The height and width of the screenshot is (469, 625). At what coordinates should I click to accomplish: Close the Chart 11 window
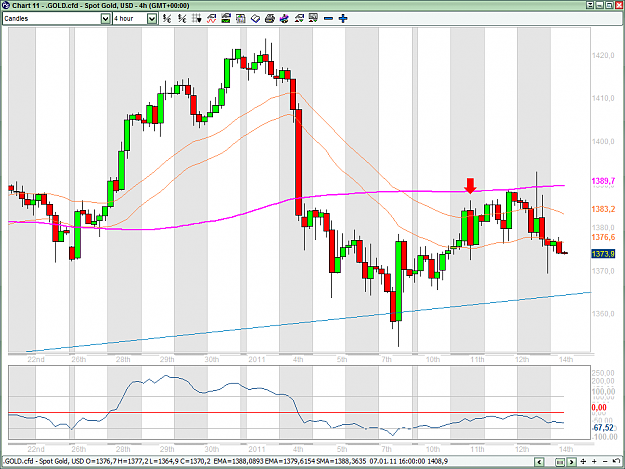618,5
